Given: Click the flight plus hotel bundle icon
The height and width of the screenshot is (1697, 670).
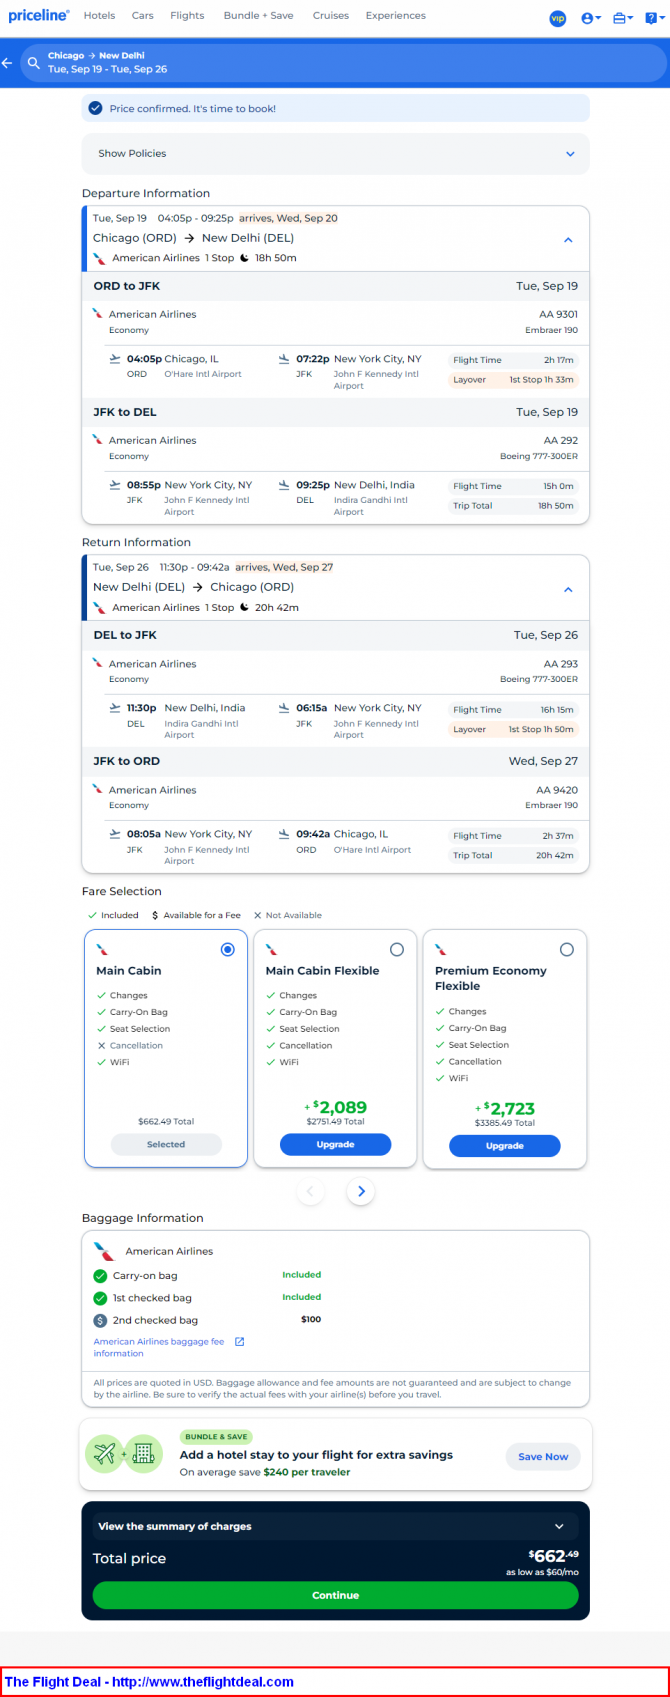Looking at the screenshot, I should tap(124, 1454).
